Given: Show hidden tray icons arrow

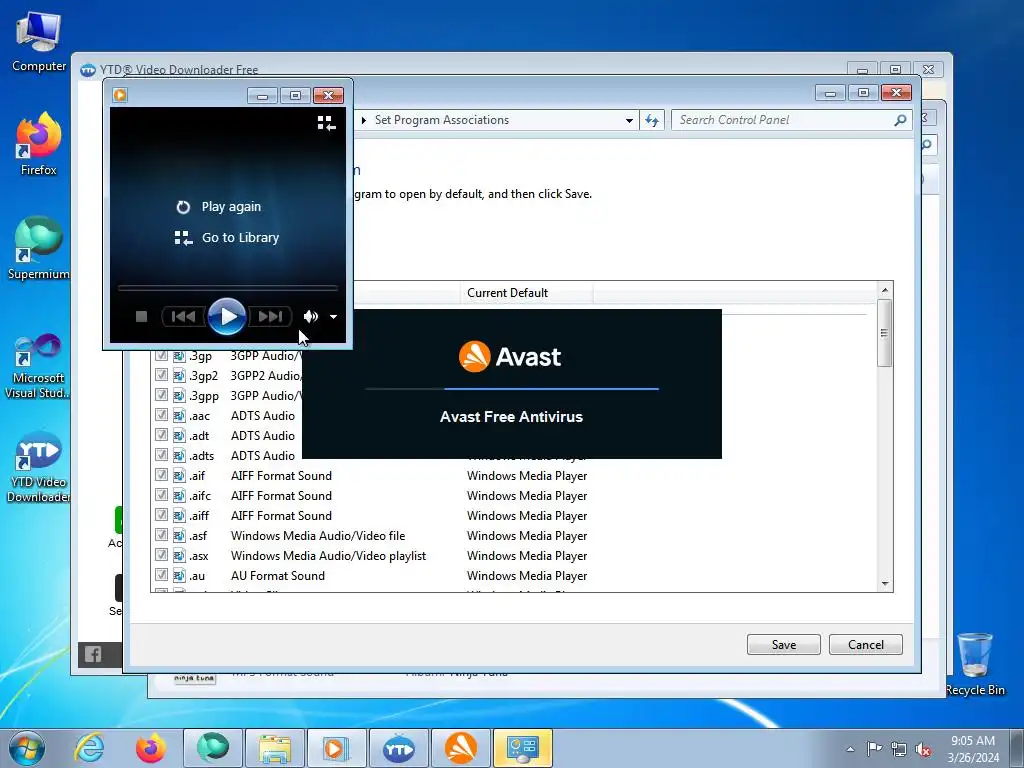Looking at the screenshot, I should tap(850, 749).
